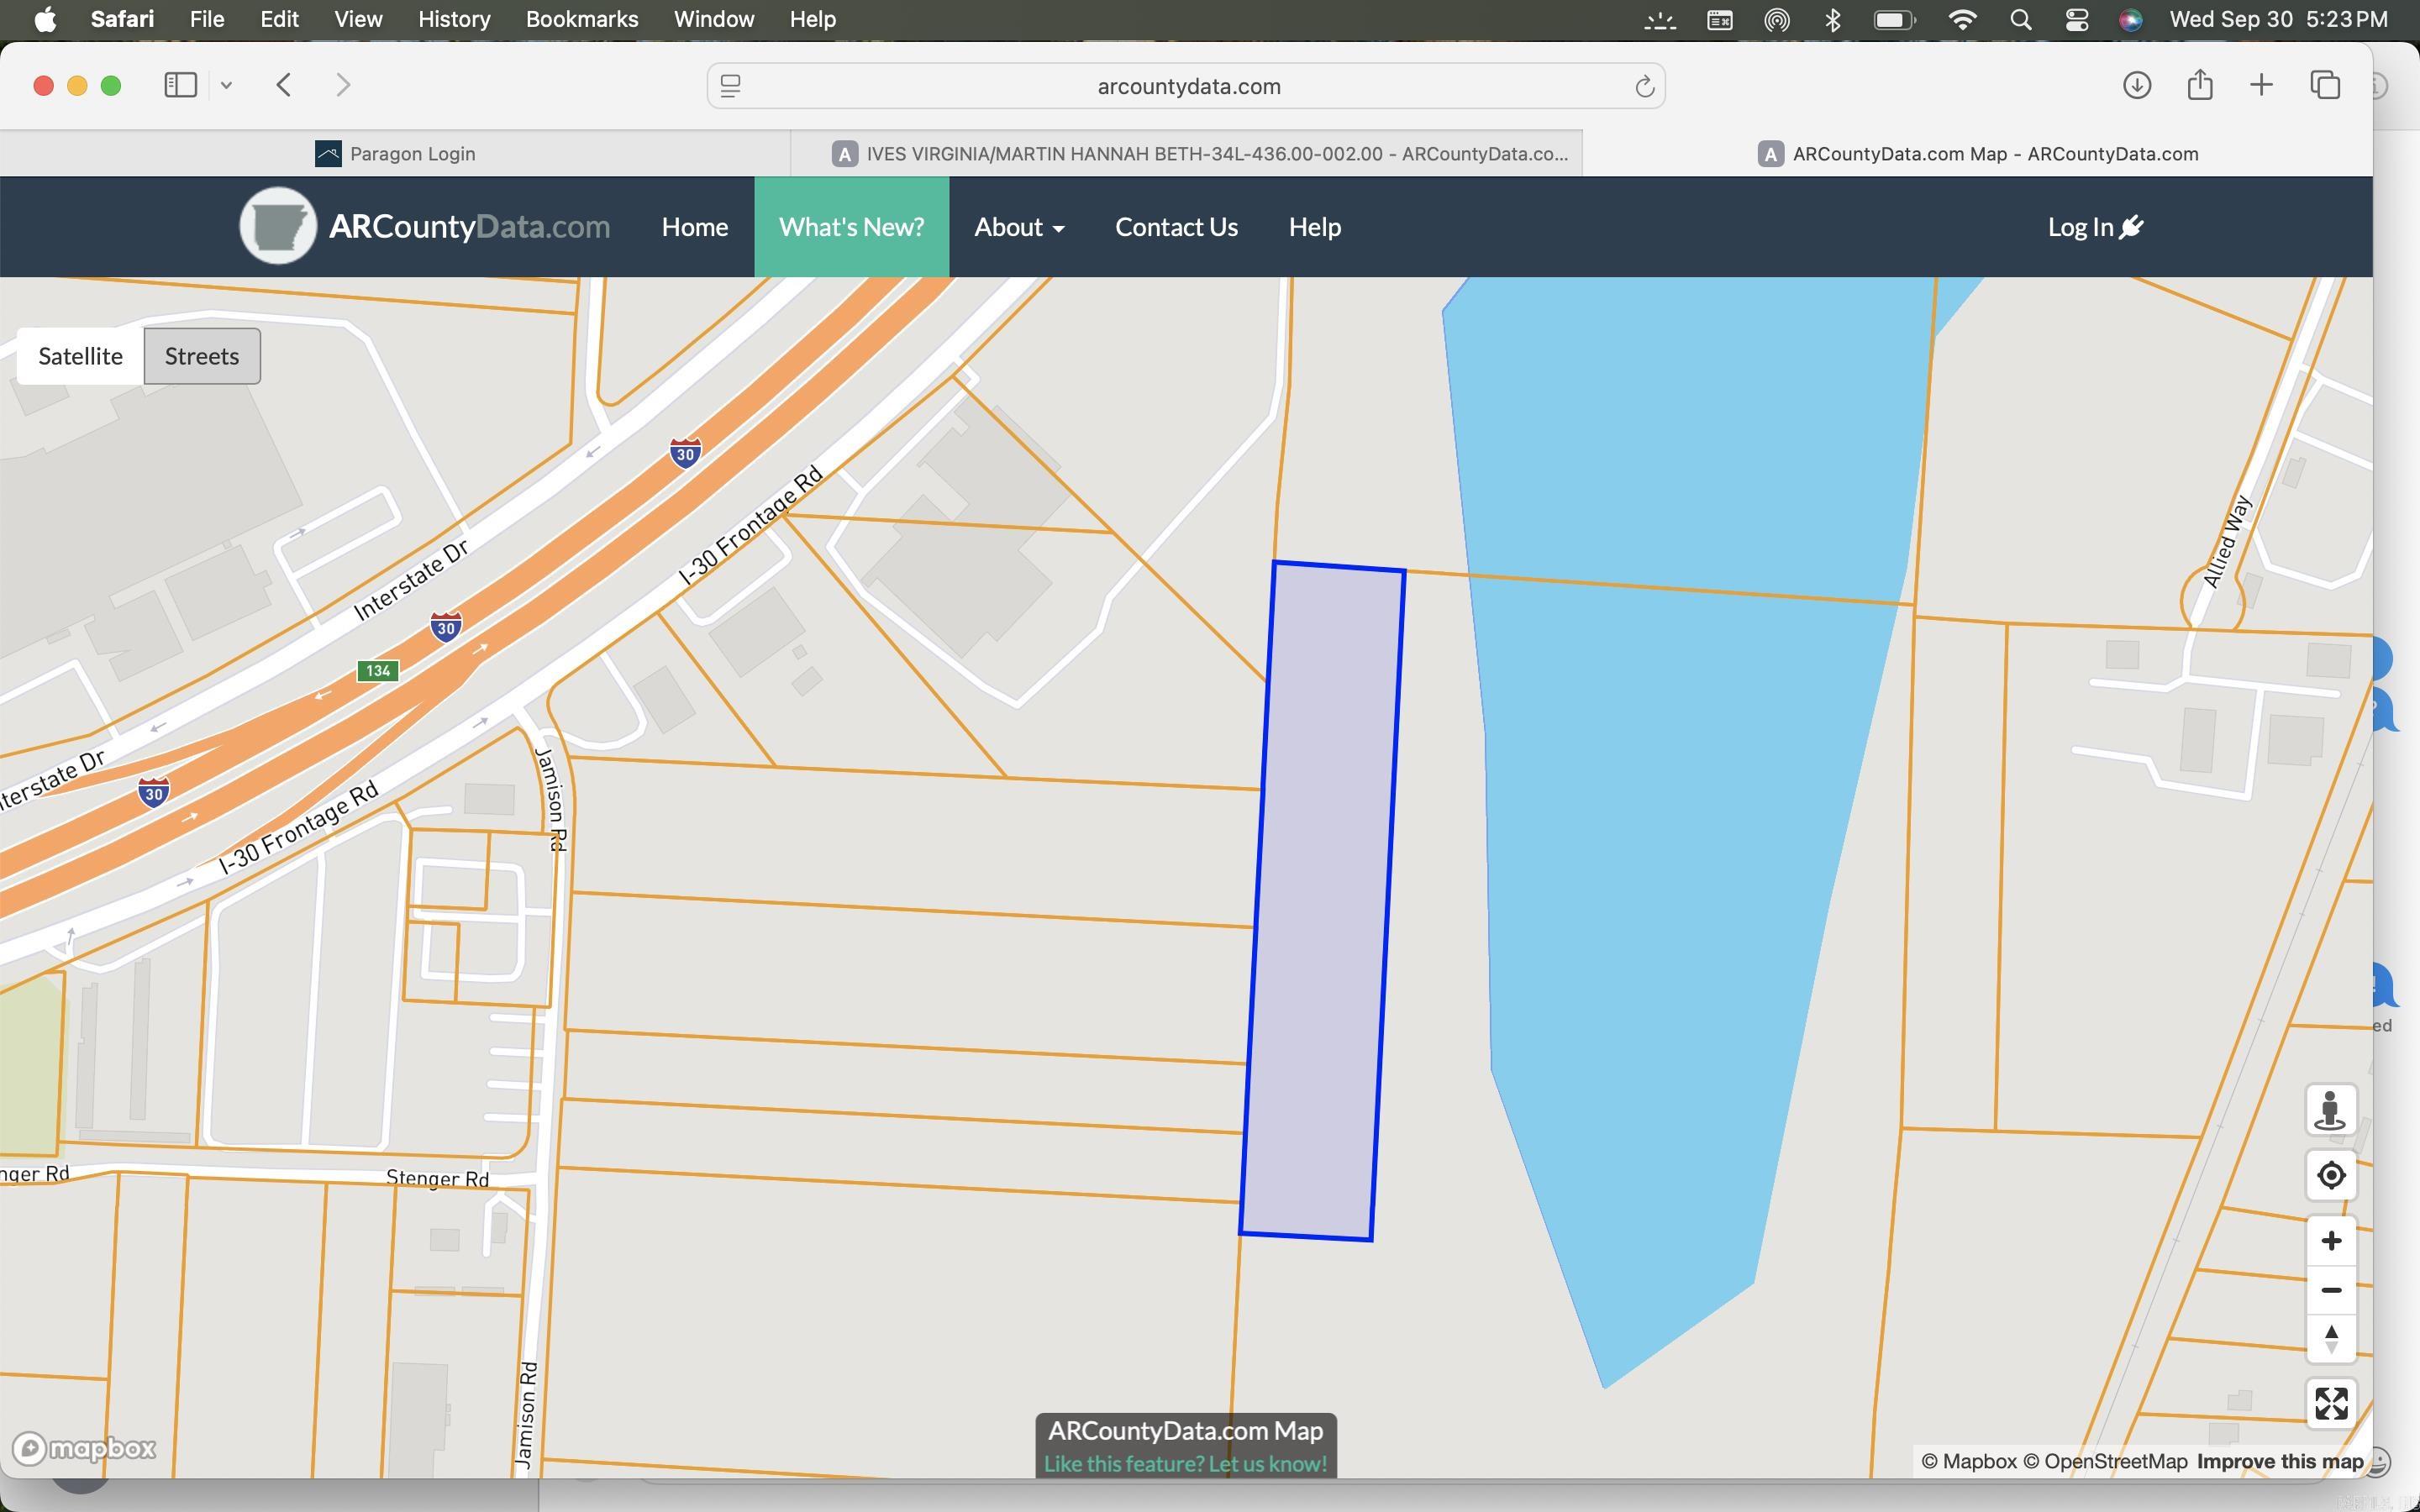Open the Share sheet icon
Image resolution: width=2420 pixels, height=1512 pixels.
[x=2199, y=85]
